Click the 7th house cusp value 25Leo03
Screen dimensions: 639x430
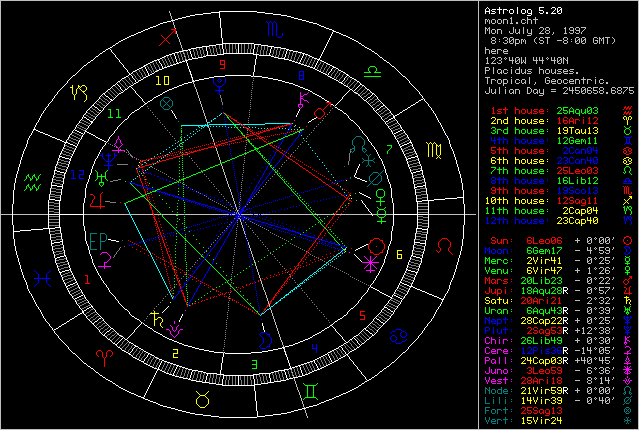pos(577,171)
